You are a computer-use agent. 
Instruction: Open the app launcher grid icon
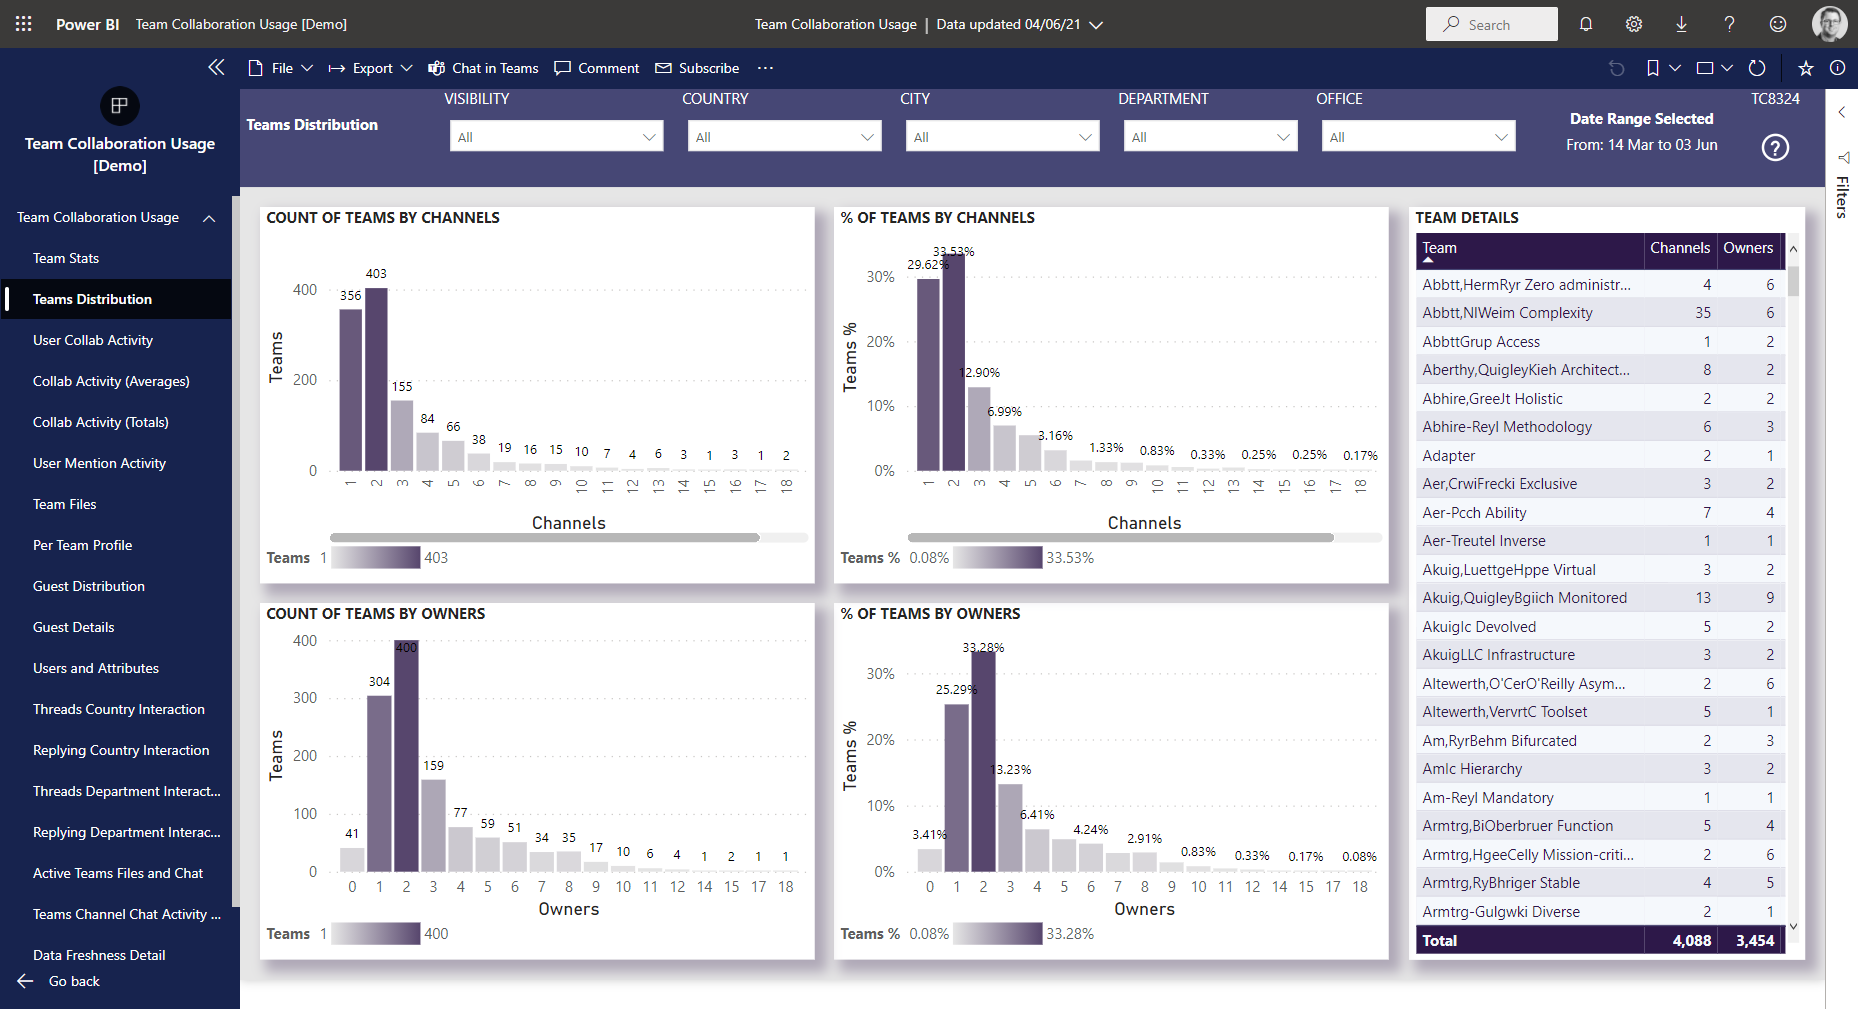(x=24, y=24)
